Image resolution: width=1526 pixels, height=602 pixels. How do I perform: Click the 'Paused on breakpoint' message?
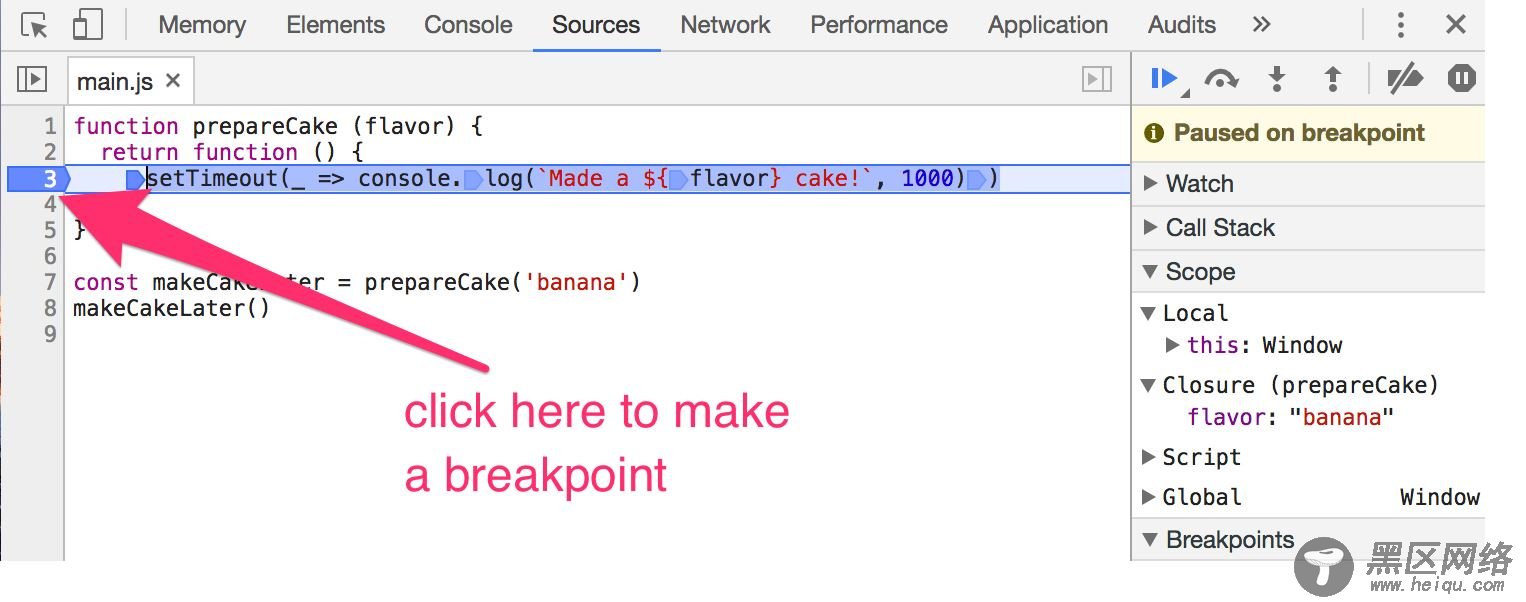point(1299,133)
